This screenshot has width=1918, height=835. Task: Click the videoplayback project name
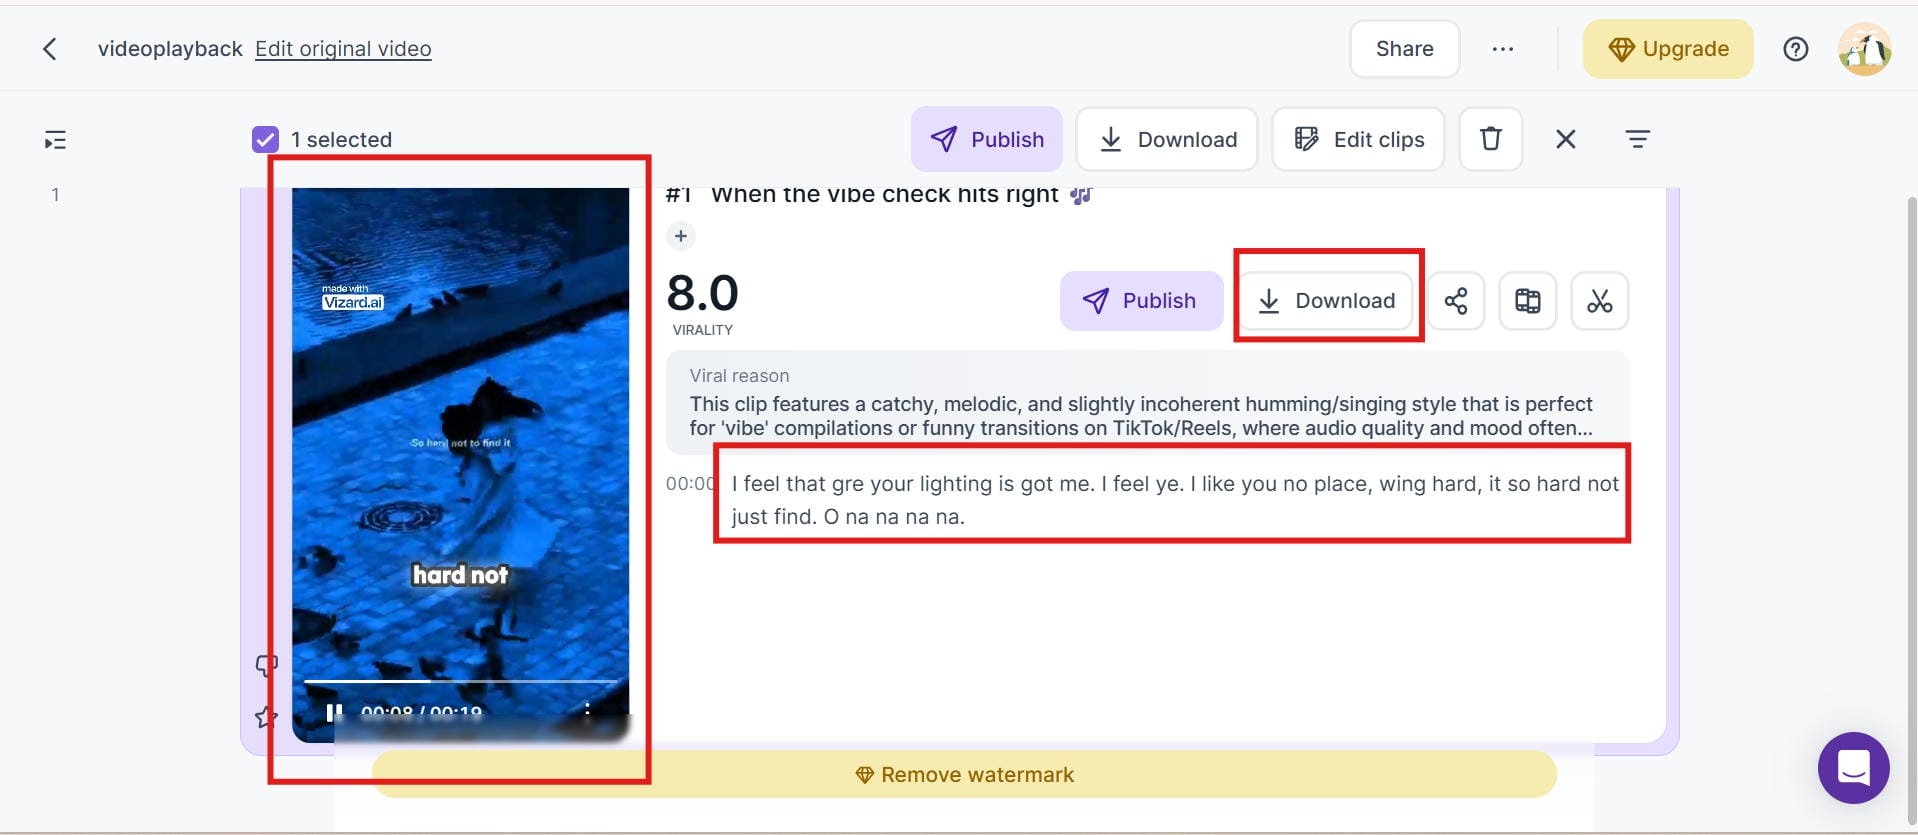tap(170, 49)
